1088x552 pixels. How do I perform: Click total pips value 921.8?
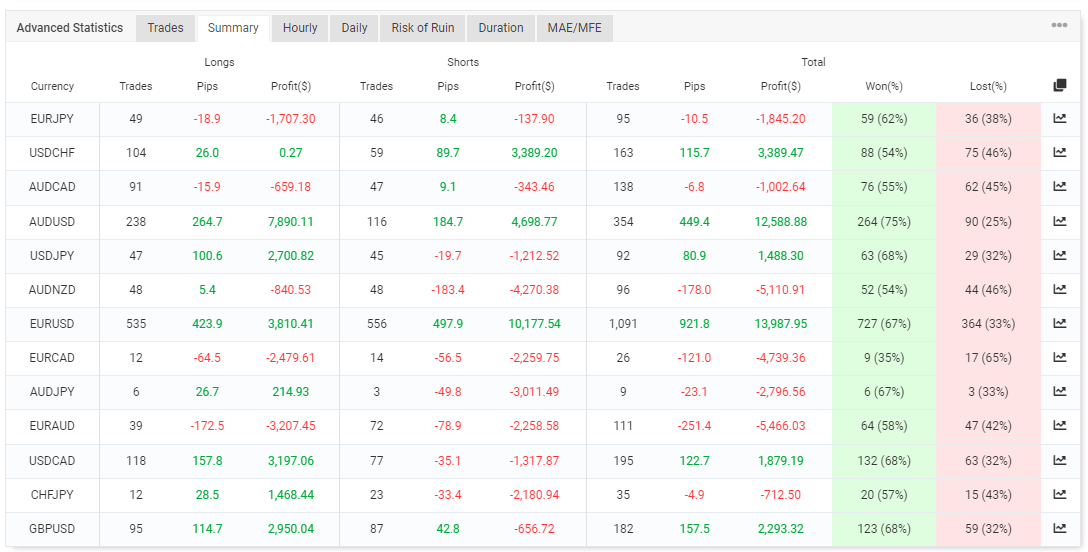pos(695,324)
